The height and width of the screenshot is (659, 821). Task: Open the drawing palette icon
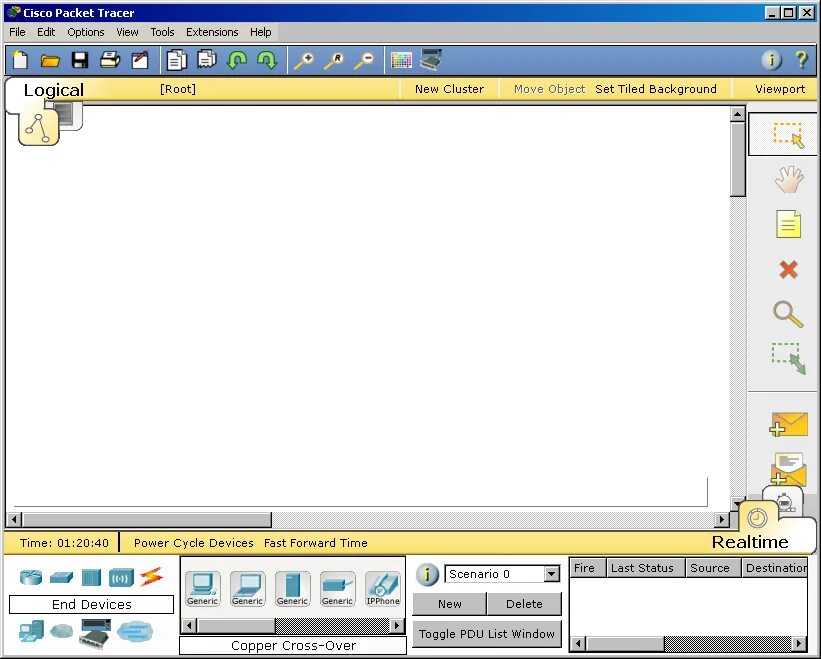[402, 60]
